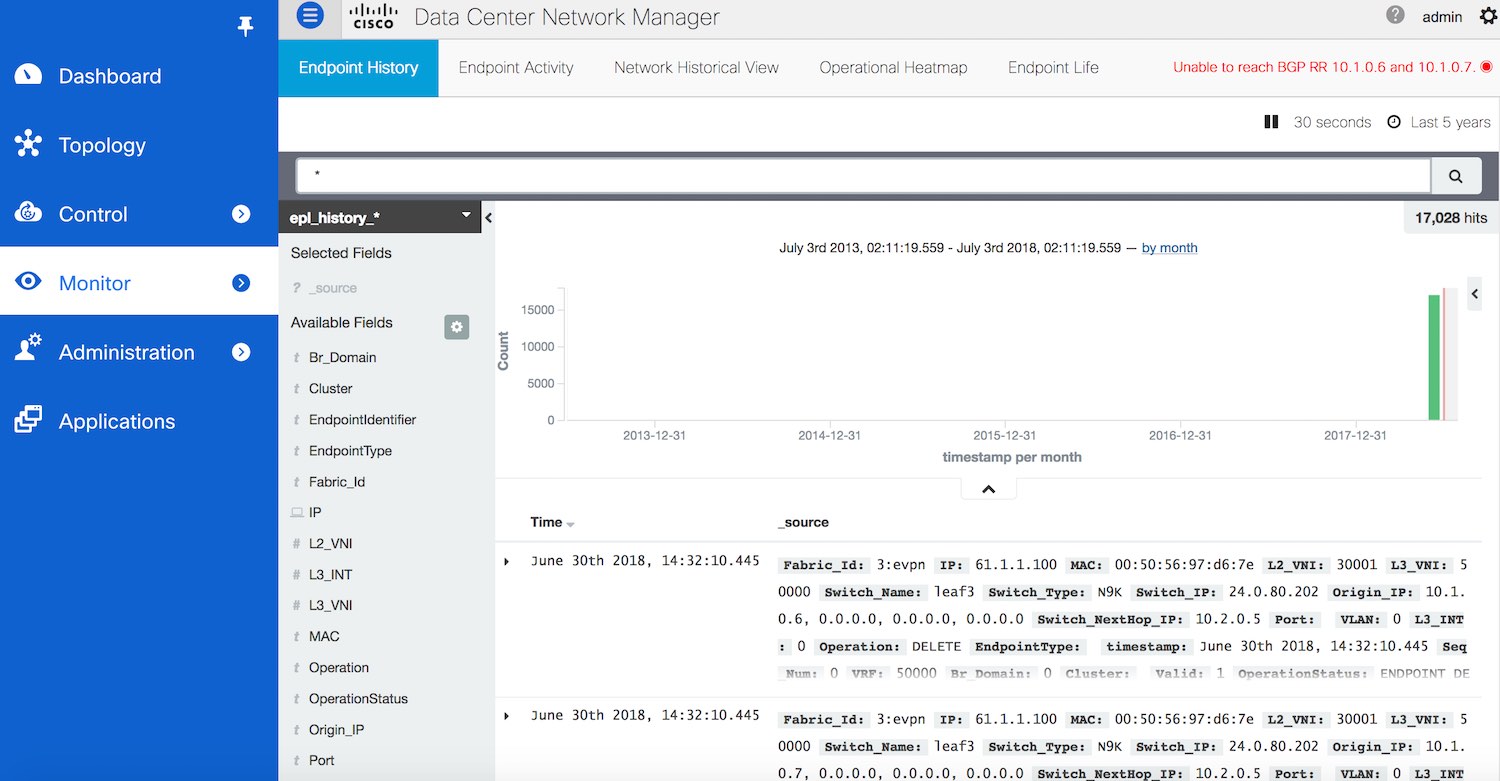Open the Applications stacked-windows icon
This screenshot has height=781, width=1500.
pyautogui.click(x=28, y=420)
